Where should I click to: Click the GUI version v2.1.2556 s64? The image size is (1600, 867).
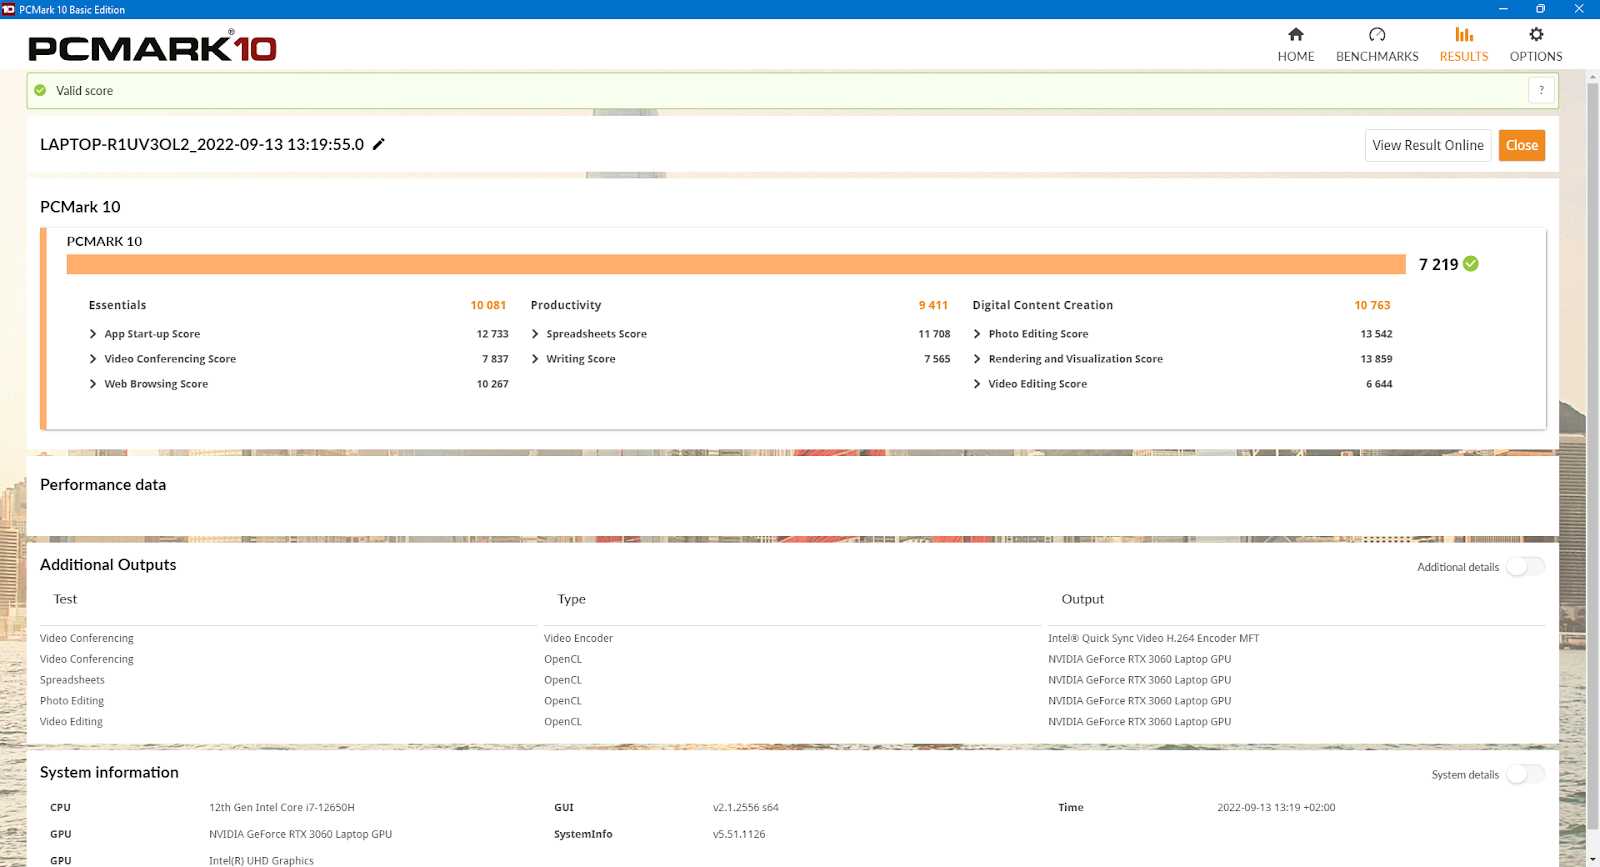pyautogui.click(x=746, y=808)
